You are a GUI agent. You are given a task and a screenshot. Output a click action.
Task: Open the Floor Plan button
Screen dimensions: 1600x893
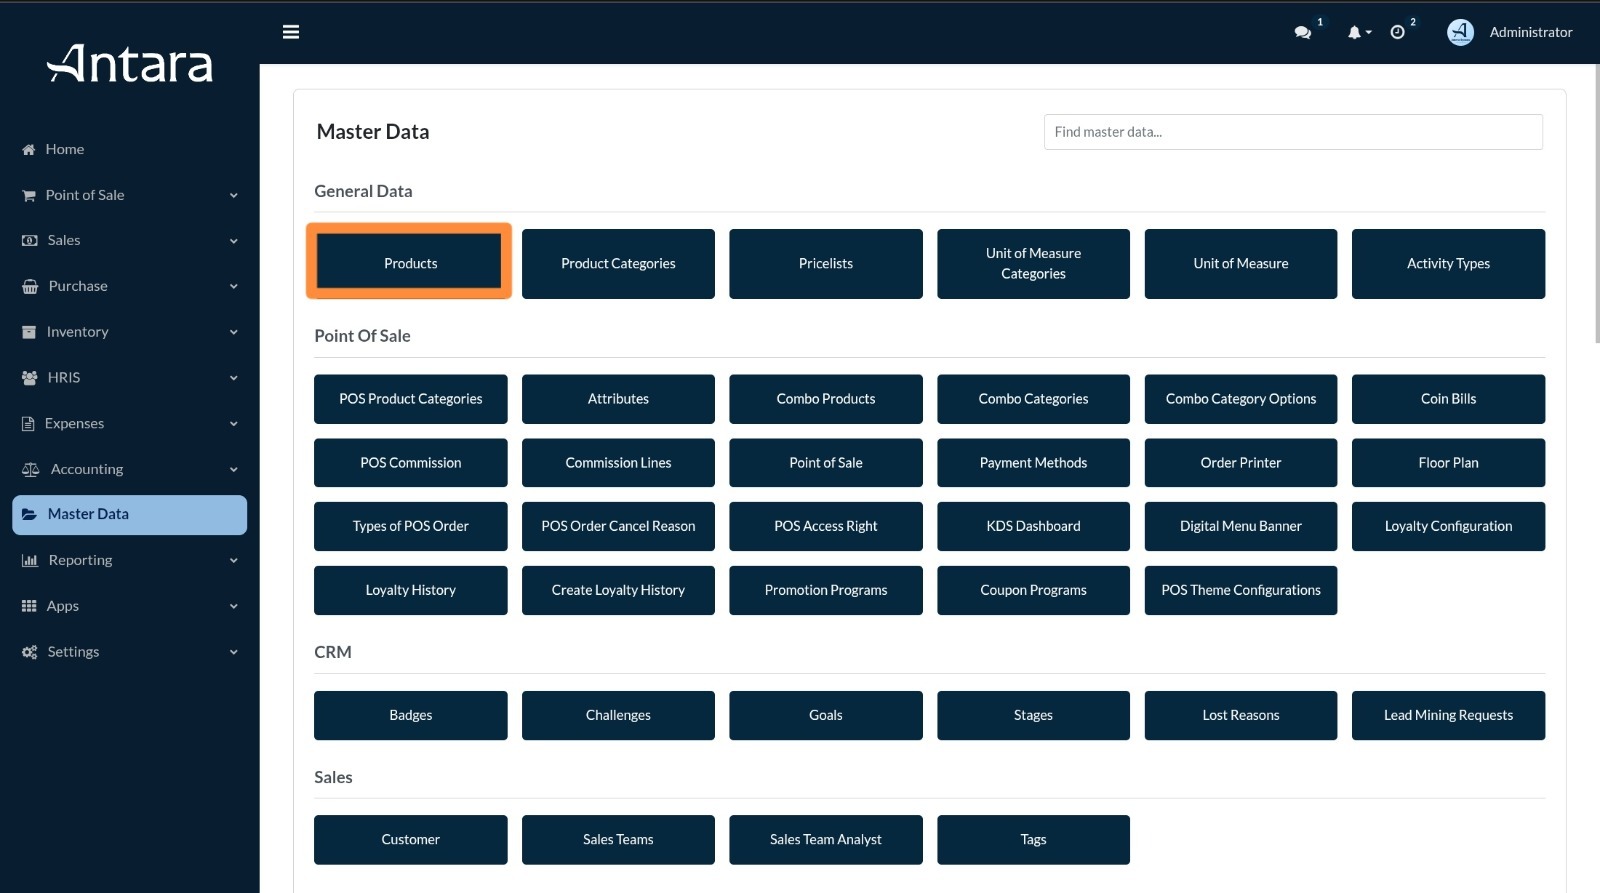click(x=1448, y=463)
